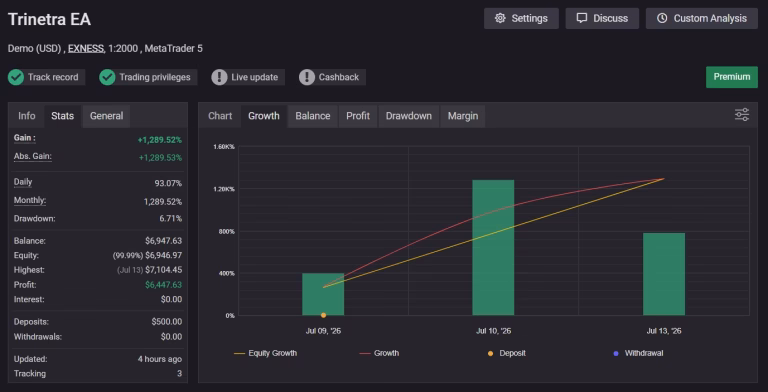Screen dimensions: 768x392
Task: Click the green Premium button
Action: pyautogui.click(x=732, y=77)
